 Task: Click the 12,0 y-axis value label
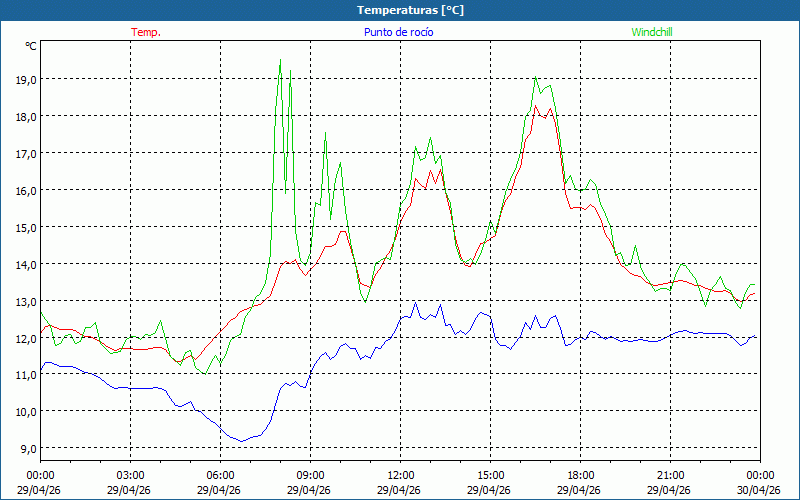tap(24, 338)
